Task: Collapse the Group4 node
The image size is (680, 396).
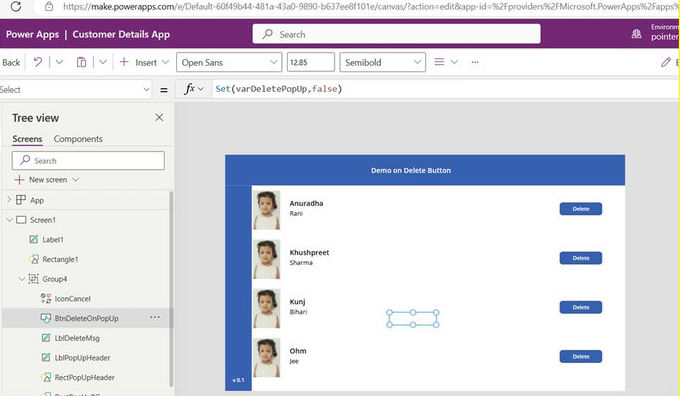Action: 22,279
